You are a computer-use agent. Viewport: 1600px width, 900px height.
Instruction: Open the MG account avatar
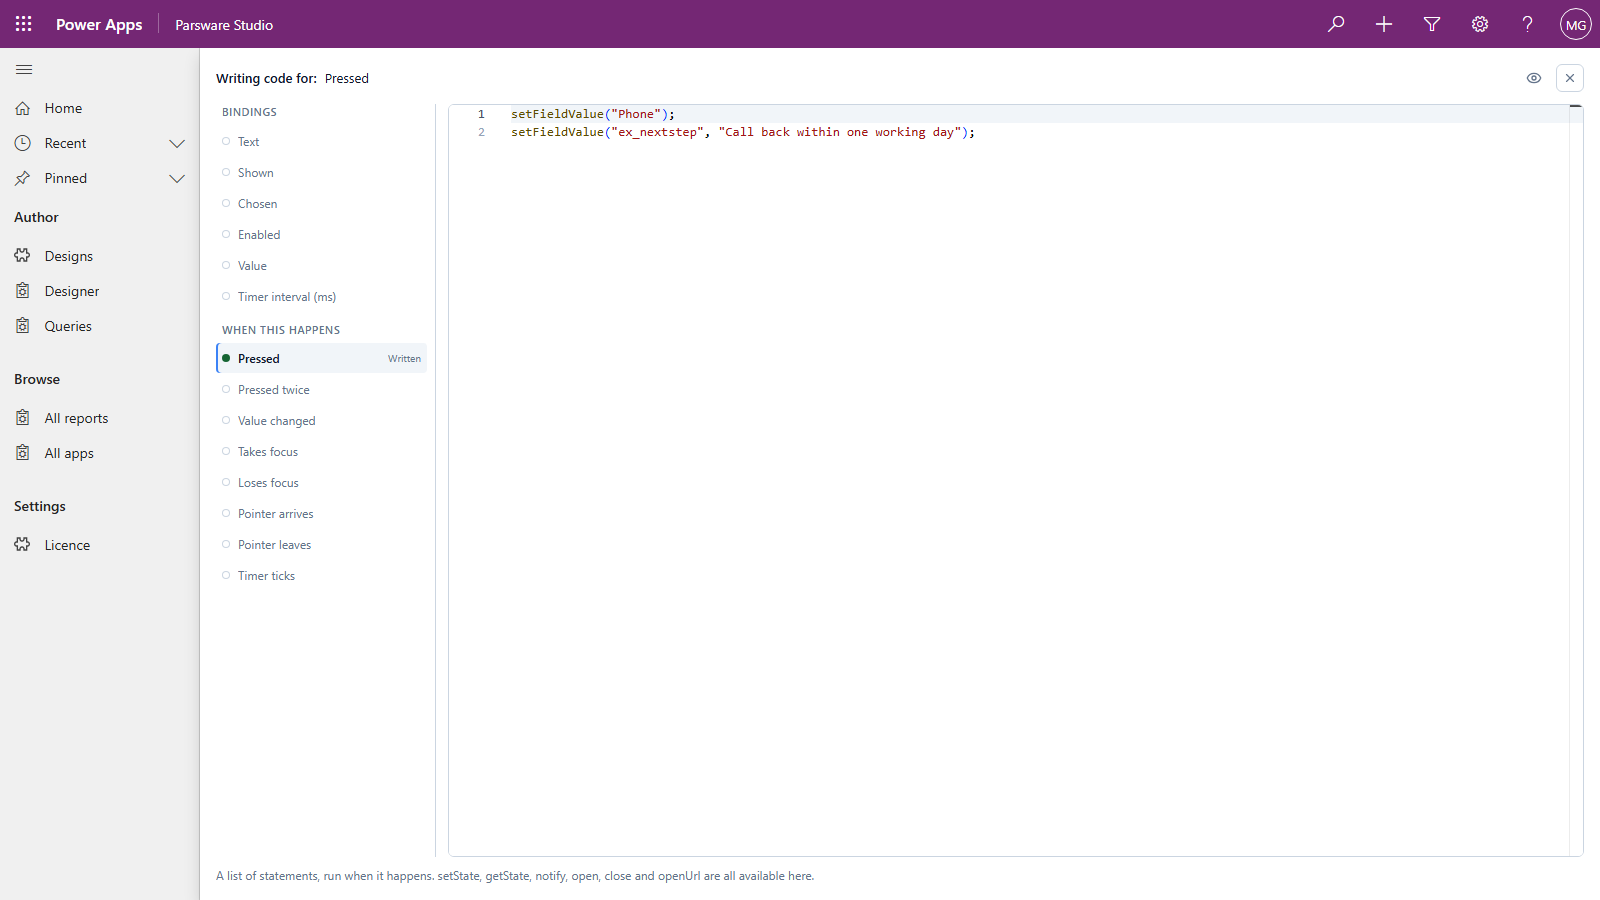click(1576, 24)
